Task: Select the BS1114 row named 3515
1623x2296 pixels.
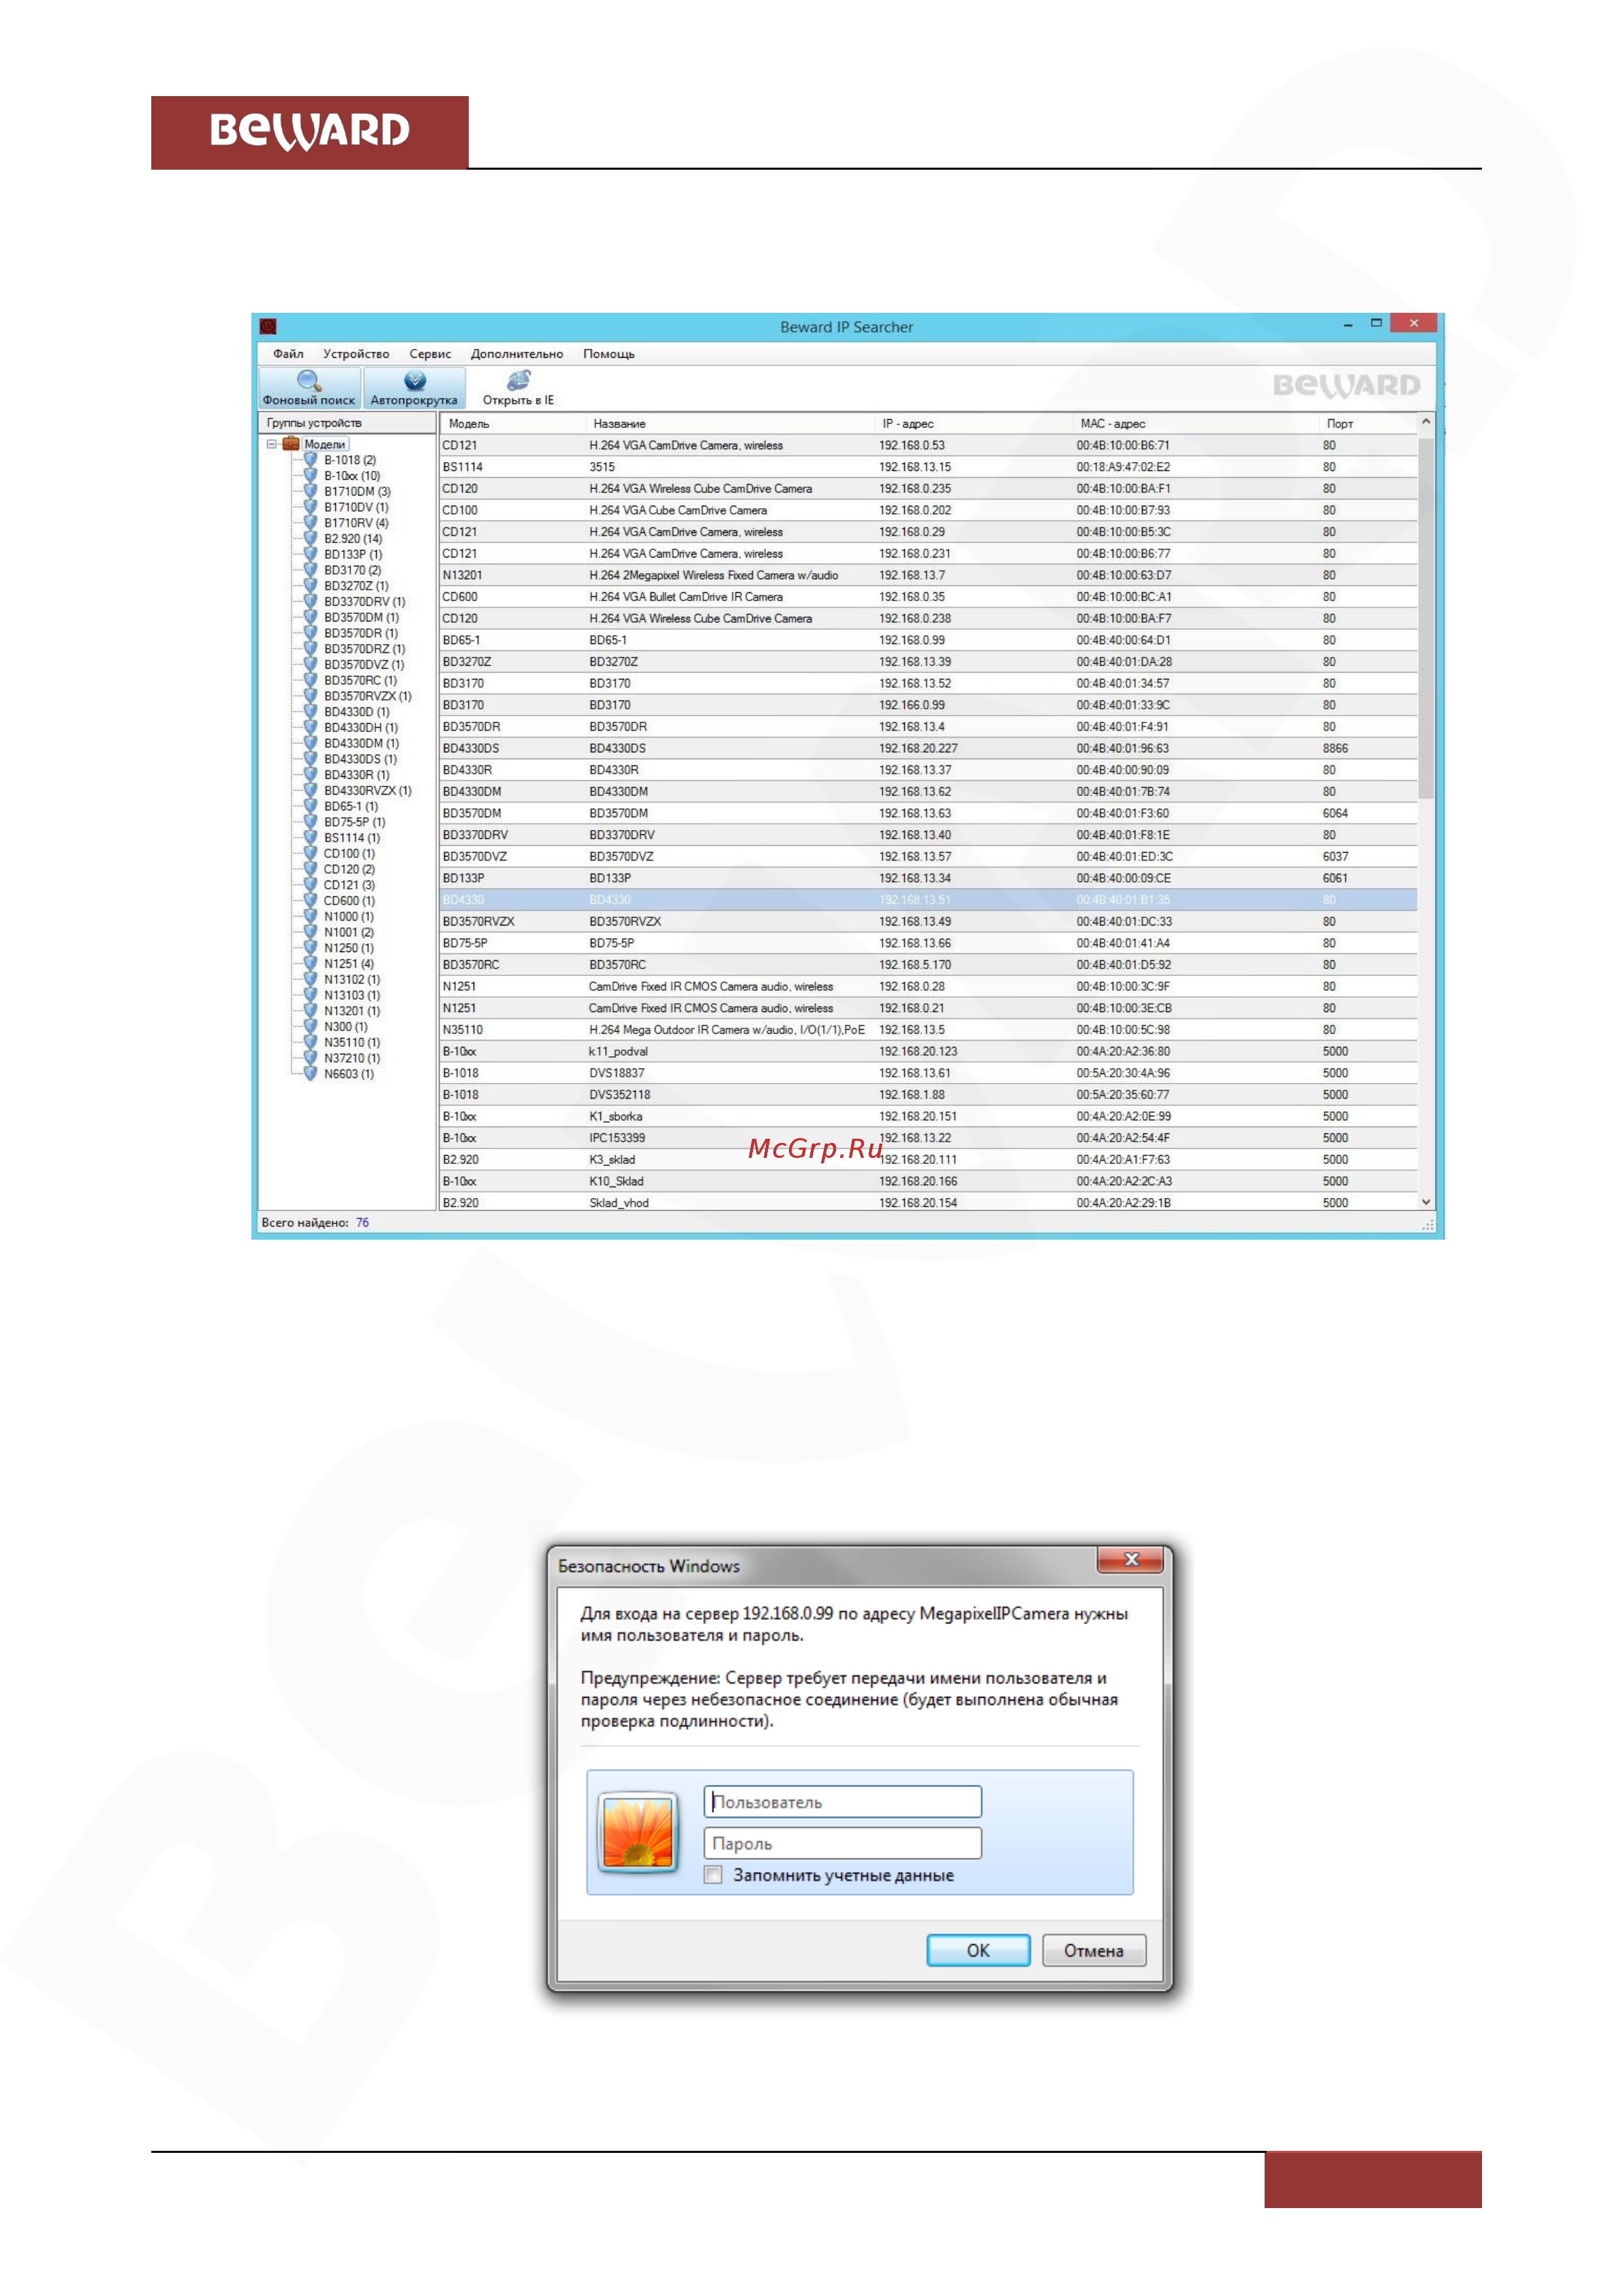Action: click(928, 467)
